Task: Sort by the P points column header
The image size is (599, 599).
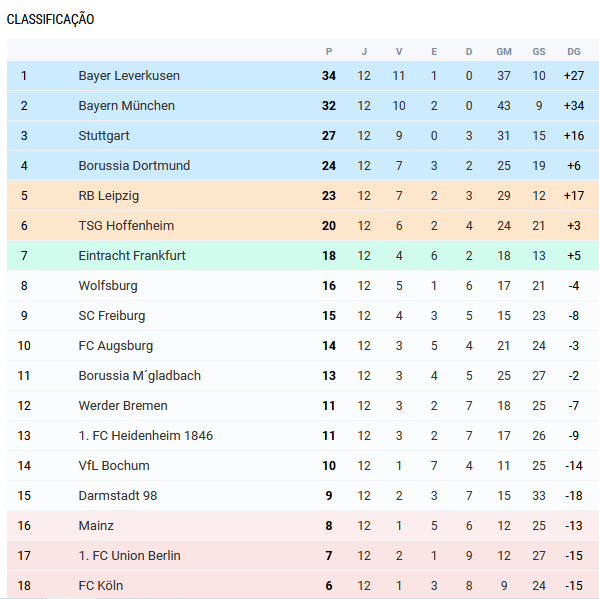Action: tap(329, 52)
